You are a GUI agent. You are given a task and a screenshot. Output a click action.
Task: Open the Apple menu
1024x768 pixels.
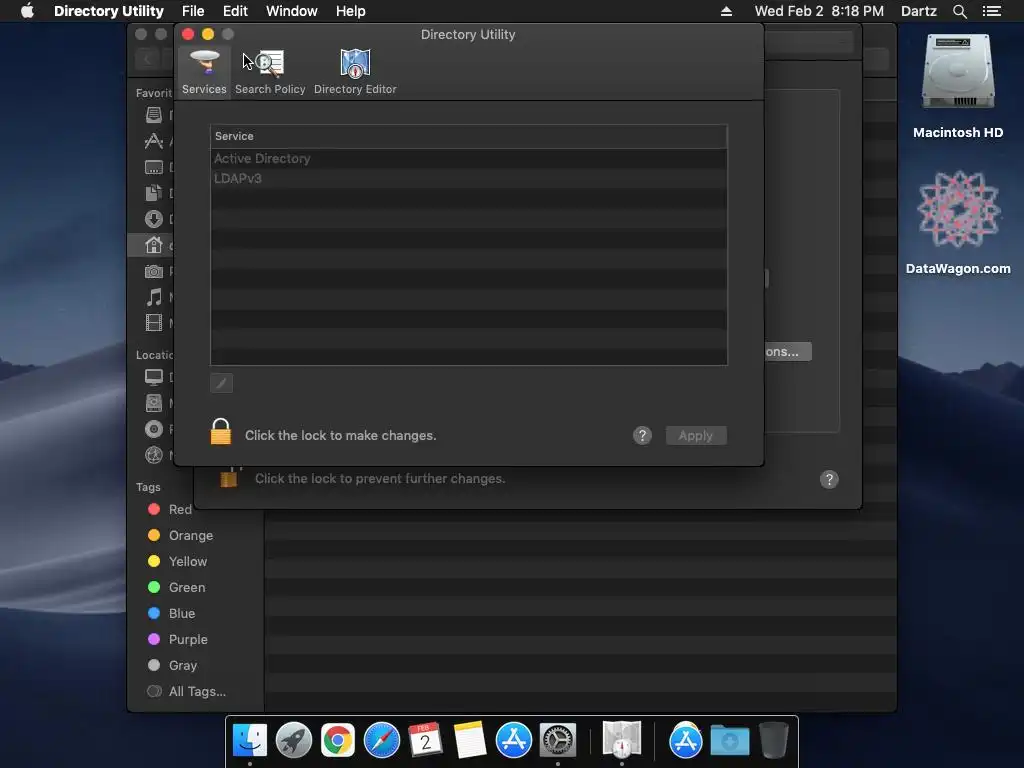tap(27, 11)
